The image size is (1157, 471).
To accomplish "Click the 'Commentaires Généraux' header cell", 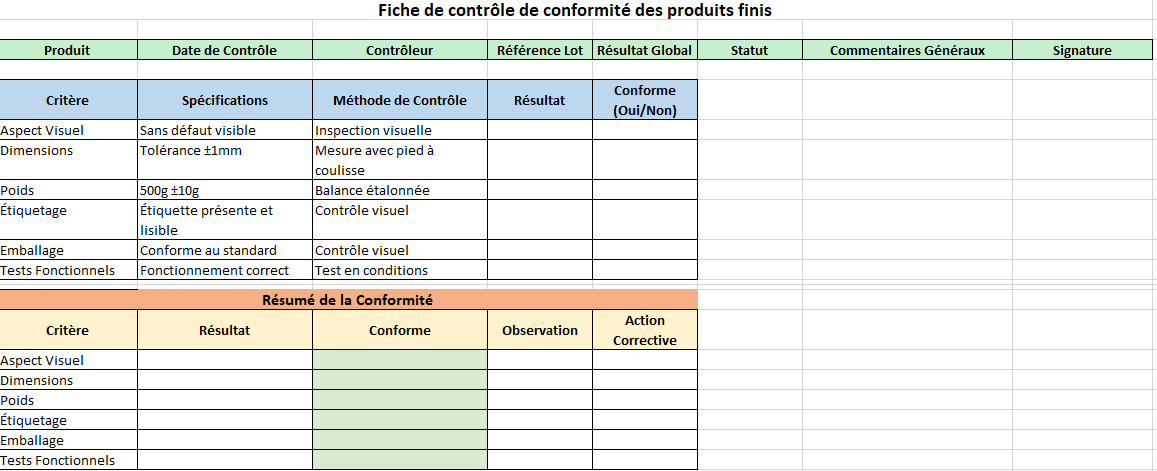I will (907, 50).
